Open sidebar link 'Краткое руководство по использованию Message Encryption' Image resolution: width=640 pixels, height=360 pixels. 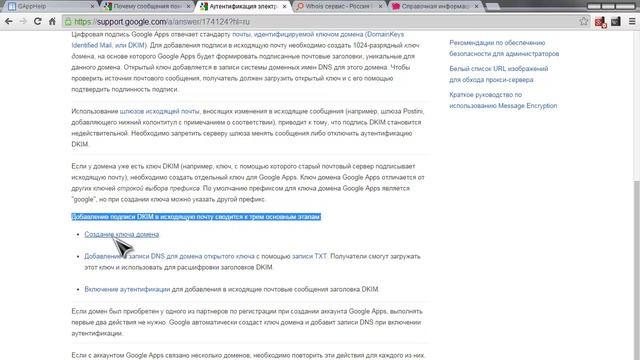click(x=503, y=100)
